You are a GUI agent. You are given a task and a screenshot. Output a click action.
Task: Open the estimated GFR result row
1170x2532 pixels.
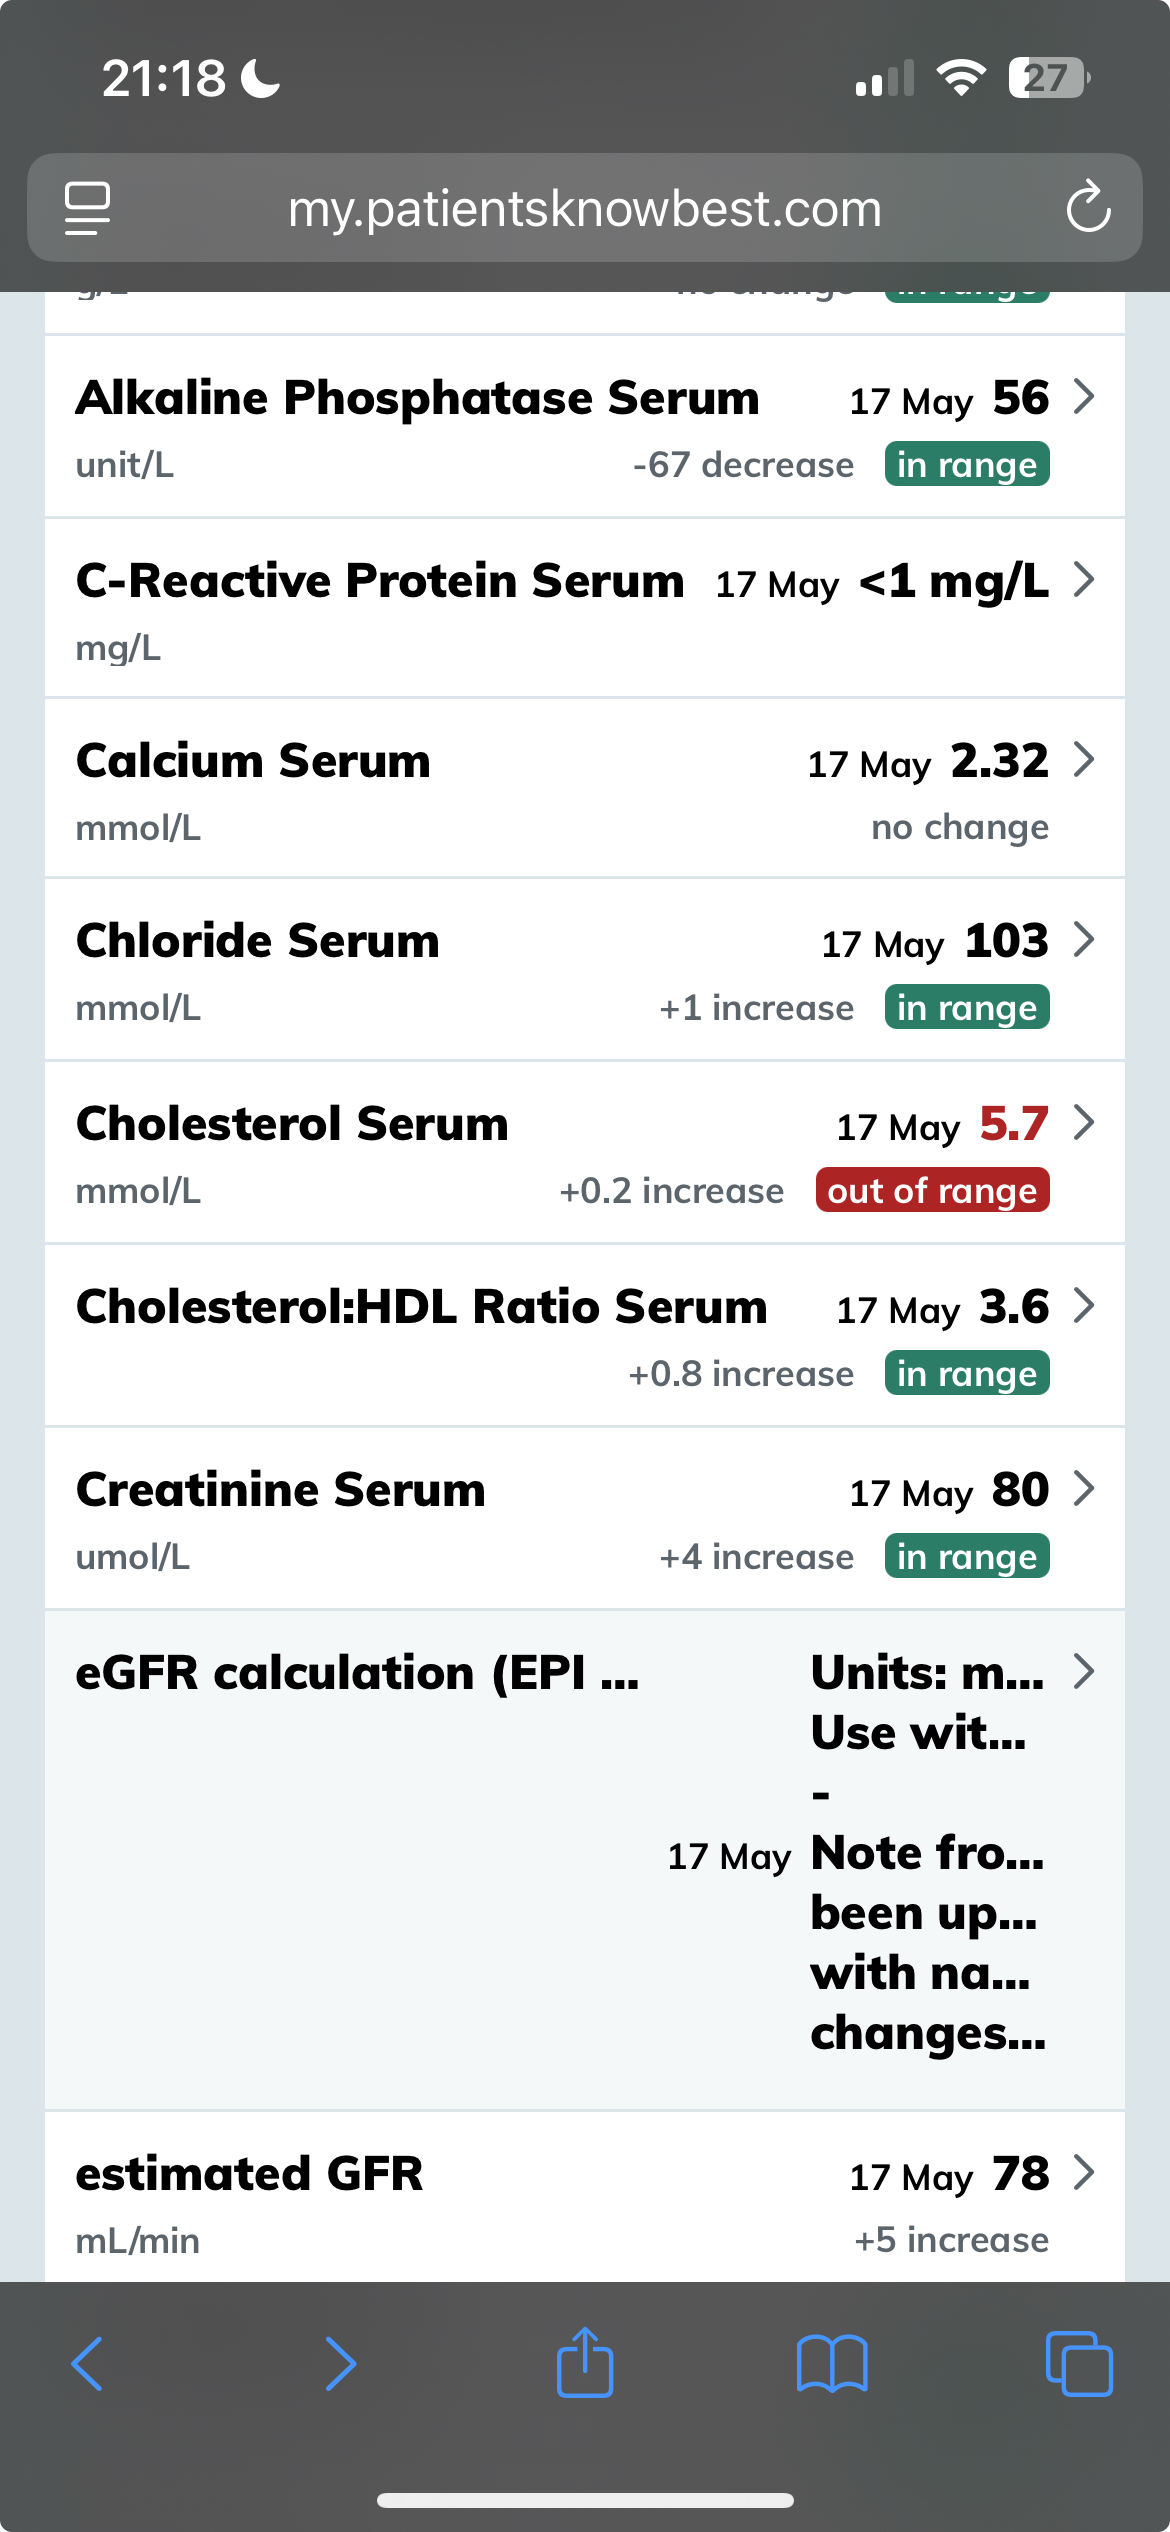point(584,2200)
